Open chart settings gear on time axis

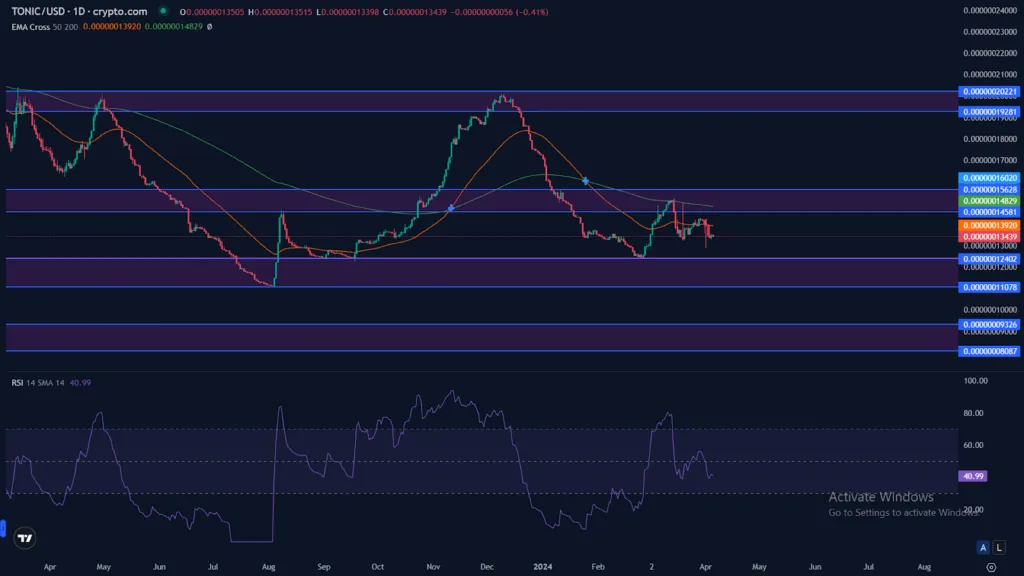[991, 567]
